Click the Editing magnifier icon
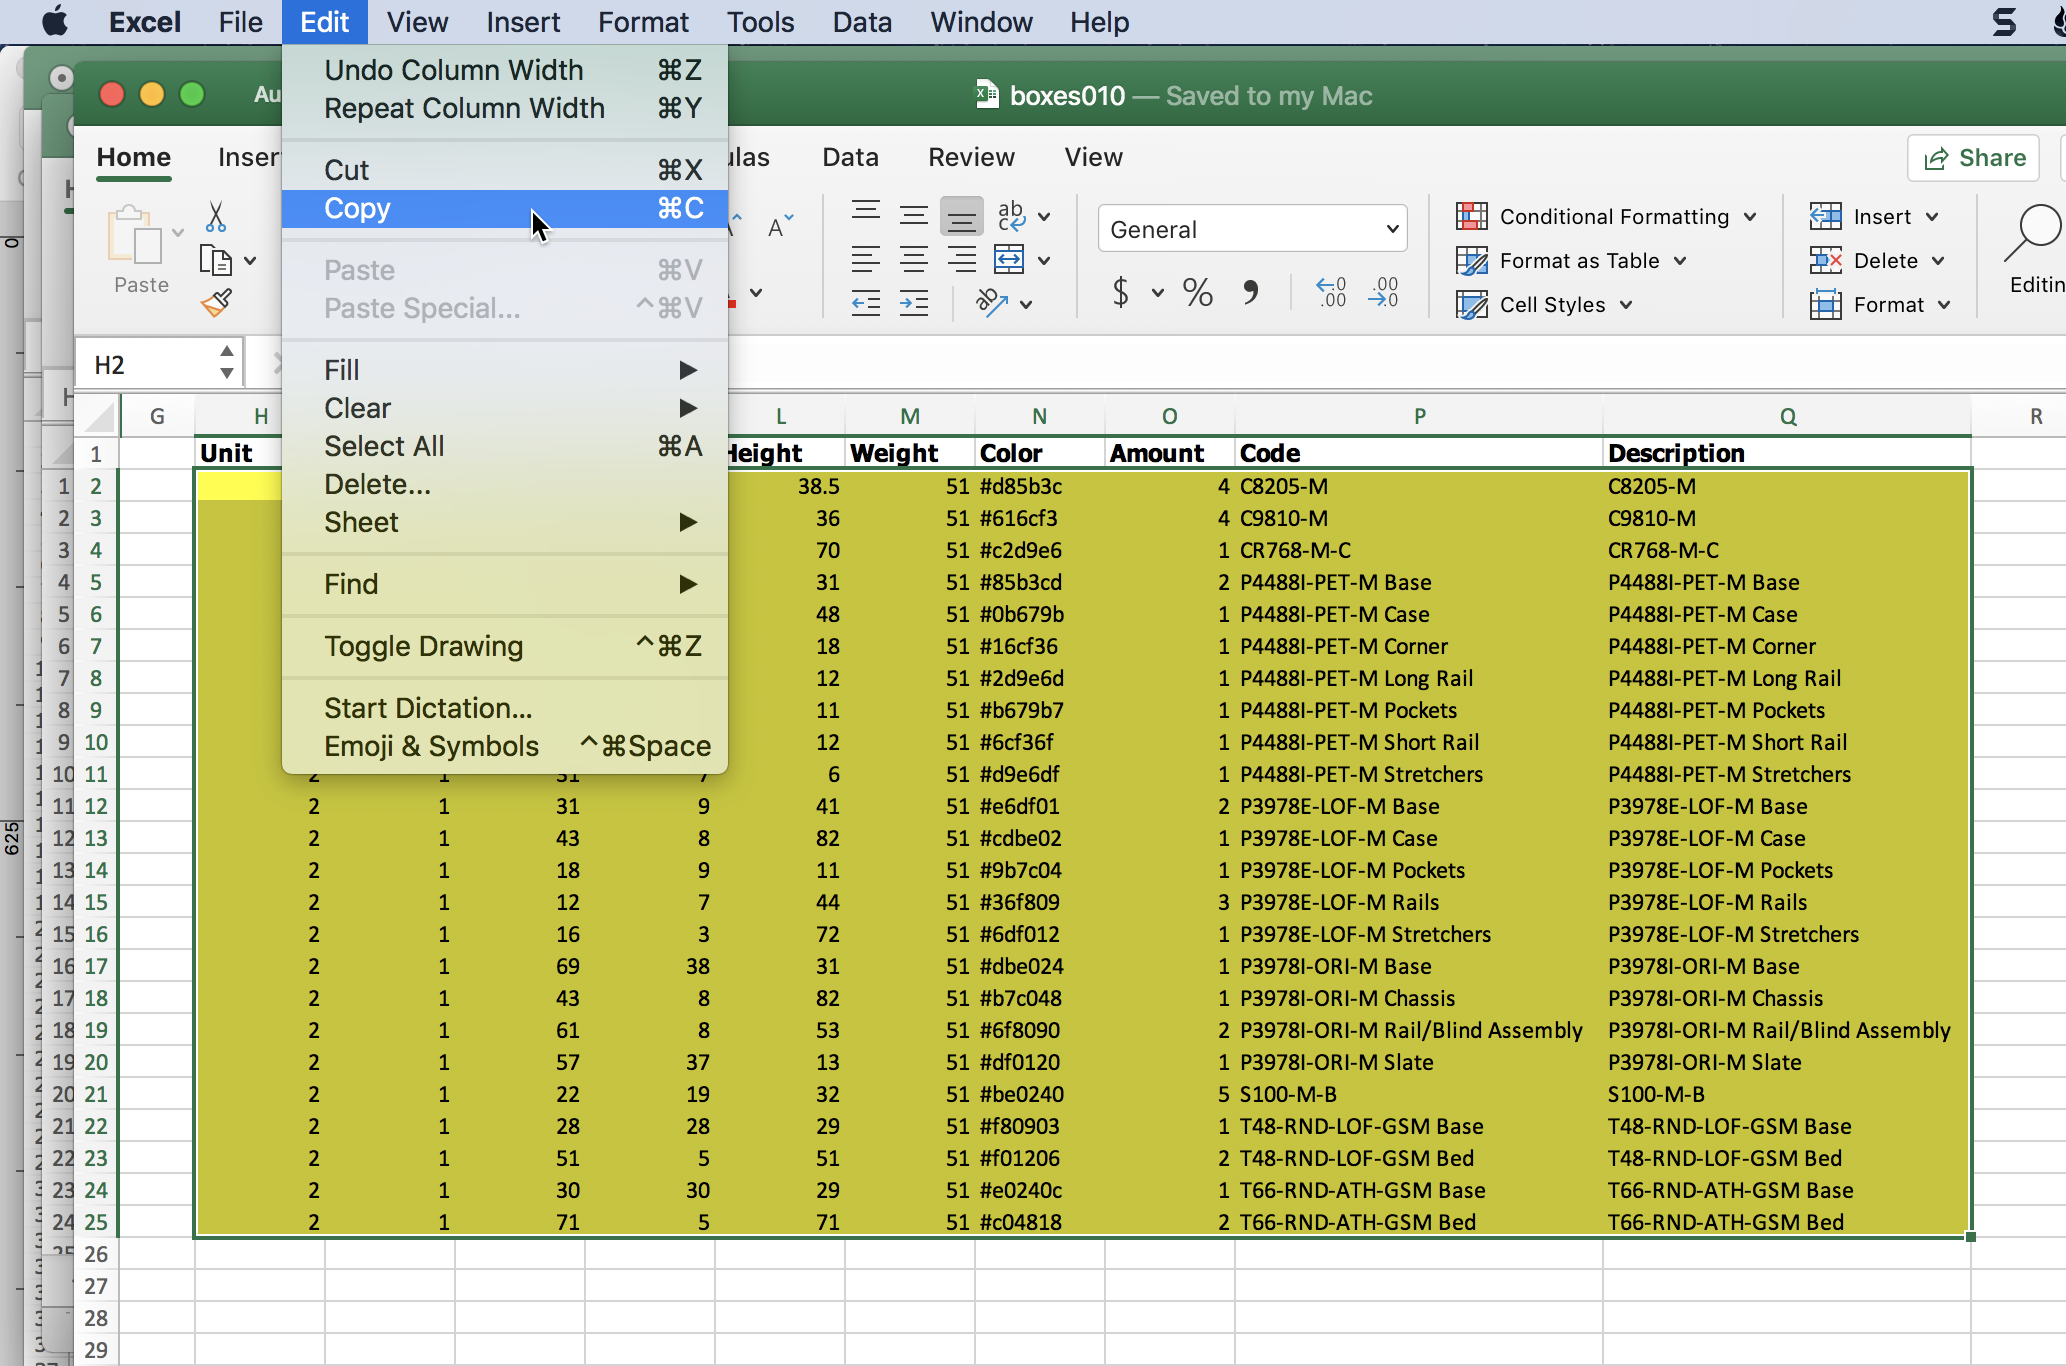The image size is (2066, 1366). (2034, 234)
